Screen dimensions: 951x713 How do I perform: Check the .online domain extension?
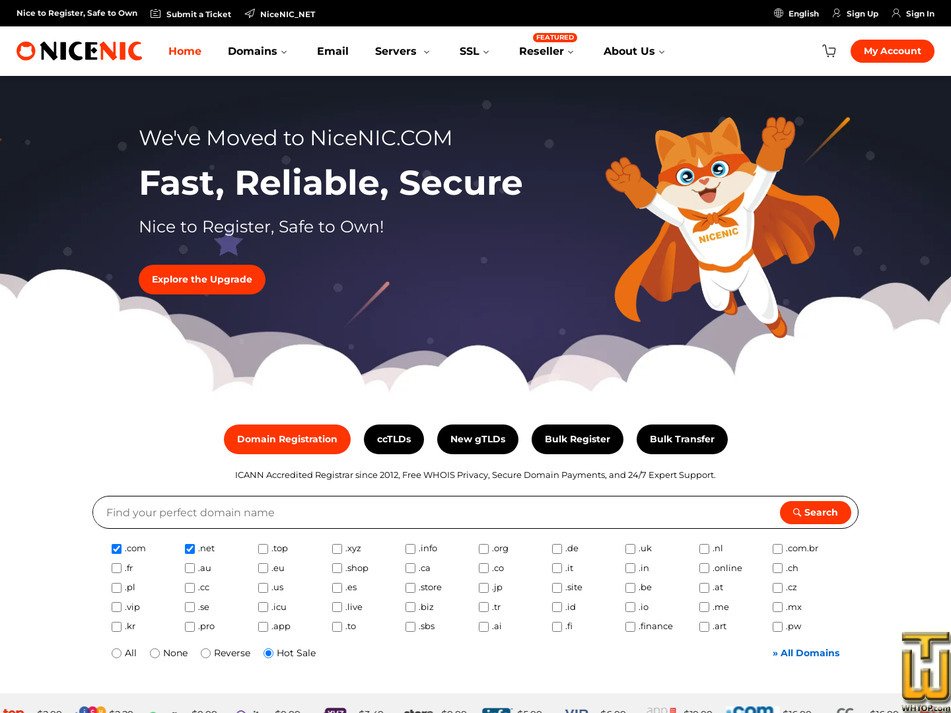click(703, 567)
